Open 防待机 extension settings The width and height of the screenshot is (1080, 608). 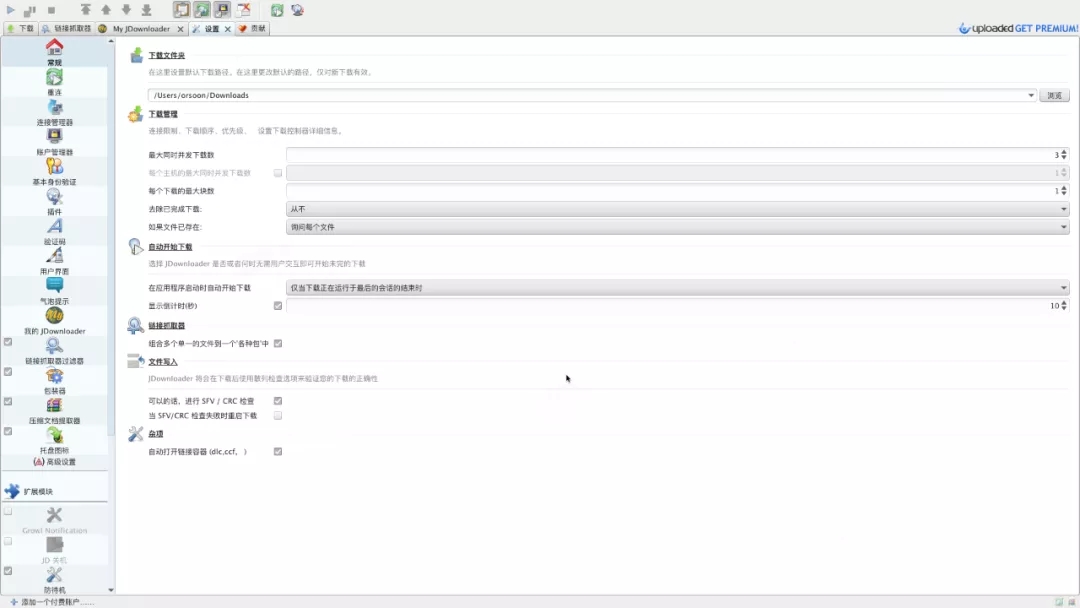54,580
